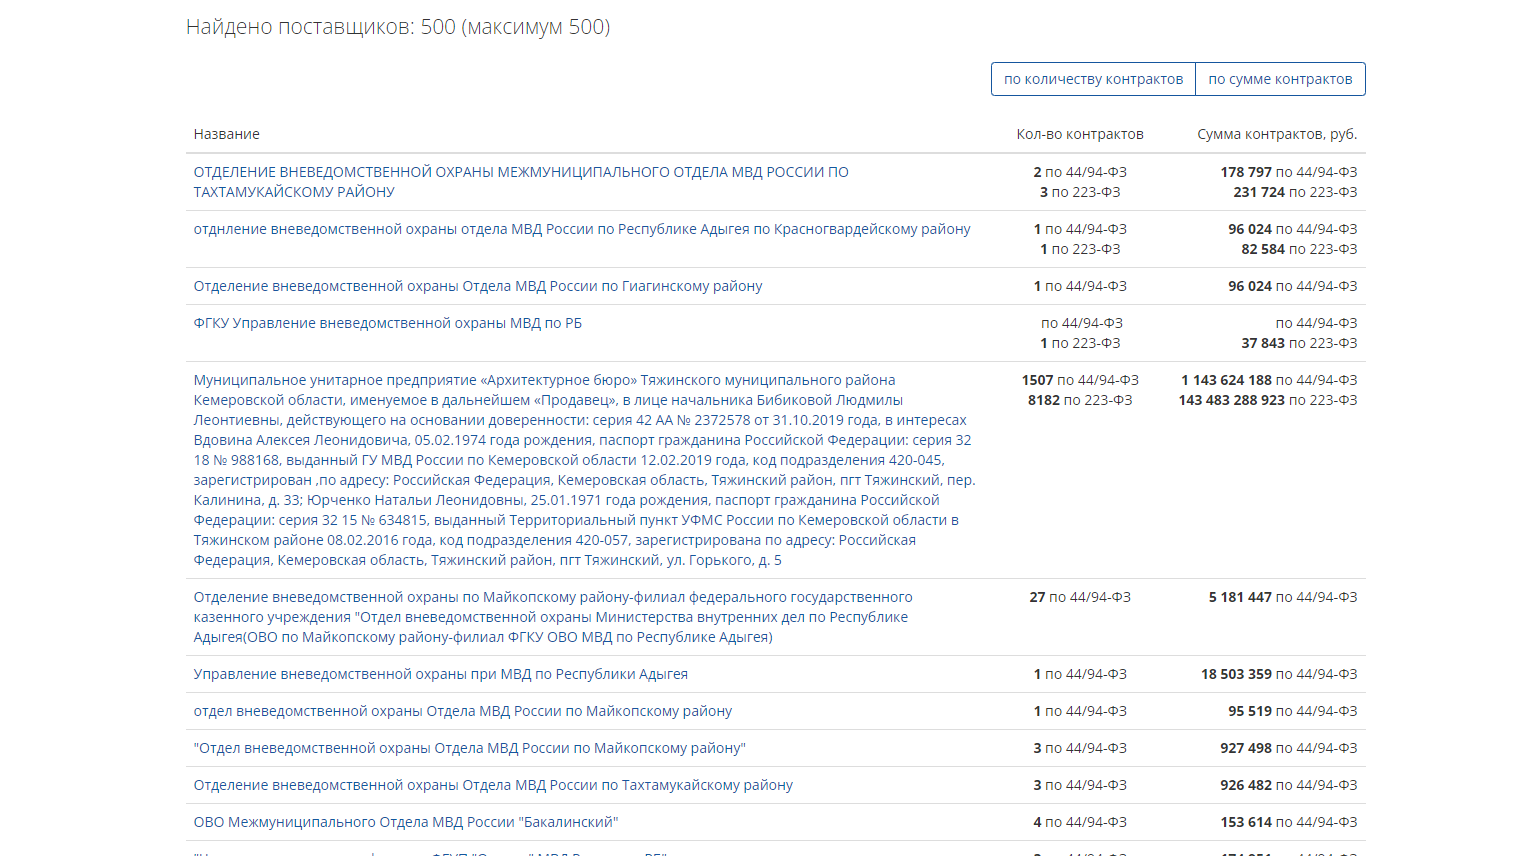
Task: Click the Кол-во контрактов column header
Action: point(1080,134)
